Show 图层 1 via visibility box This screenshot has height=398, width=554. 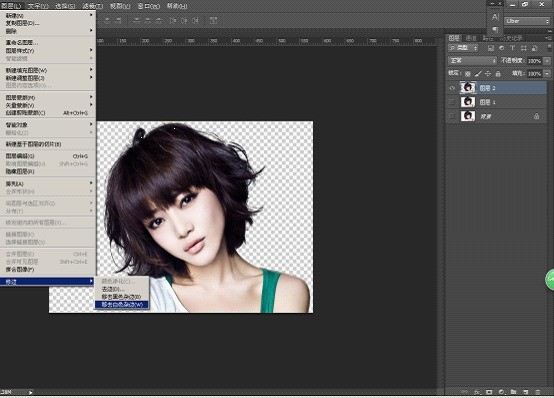coord(452,102)
